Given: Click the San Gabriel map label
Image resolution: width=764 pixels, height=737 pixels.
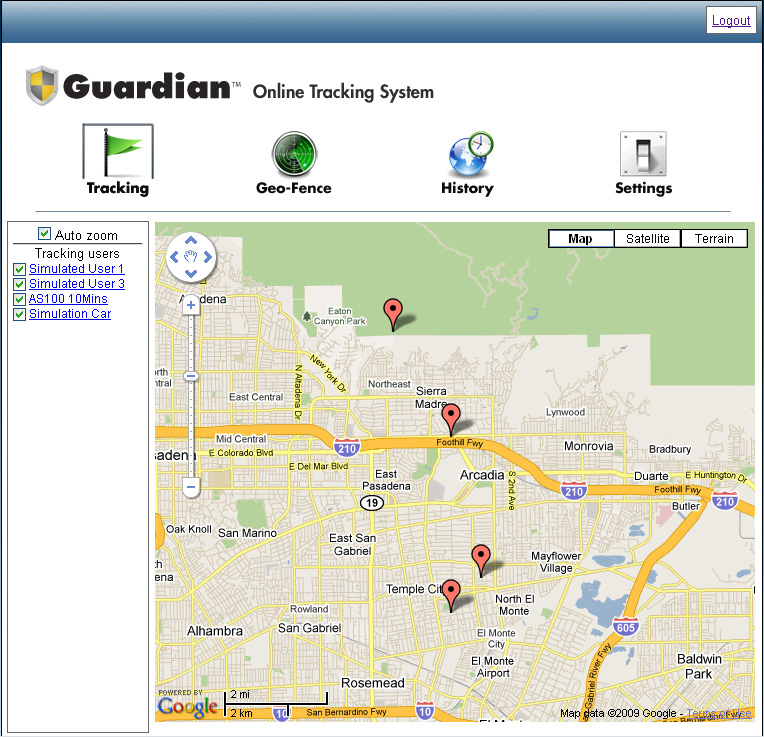Looking at the screenshot, I should pyautogui.click(x=309, y=628).
